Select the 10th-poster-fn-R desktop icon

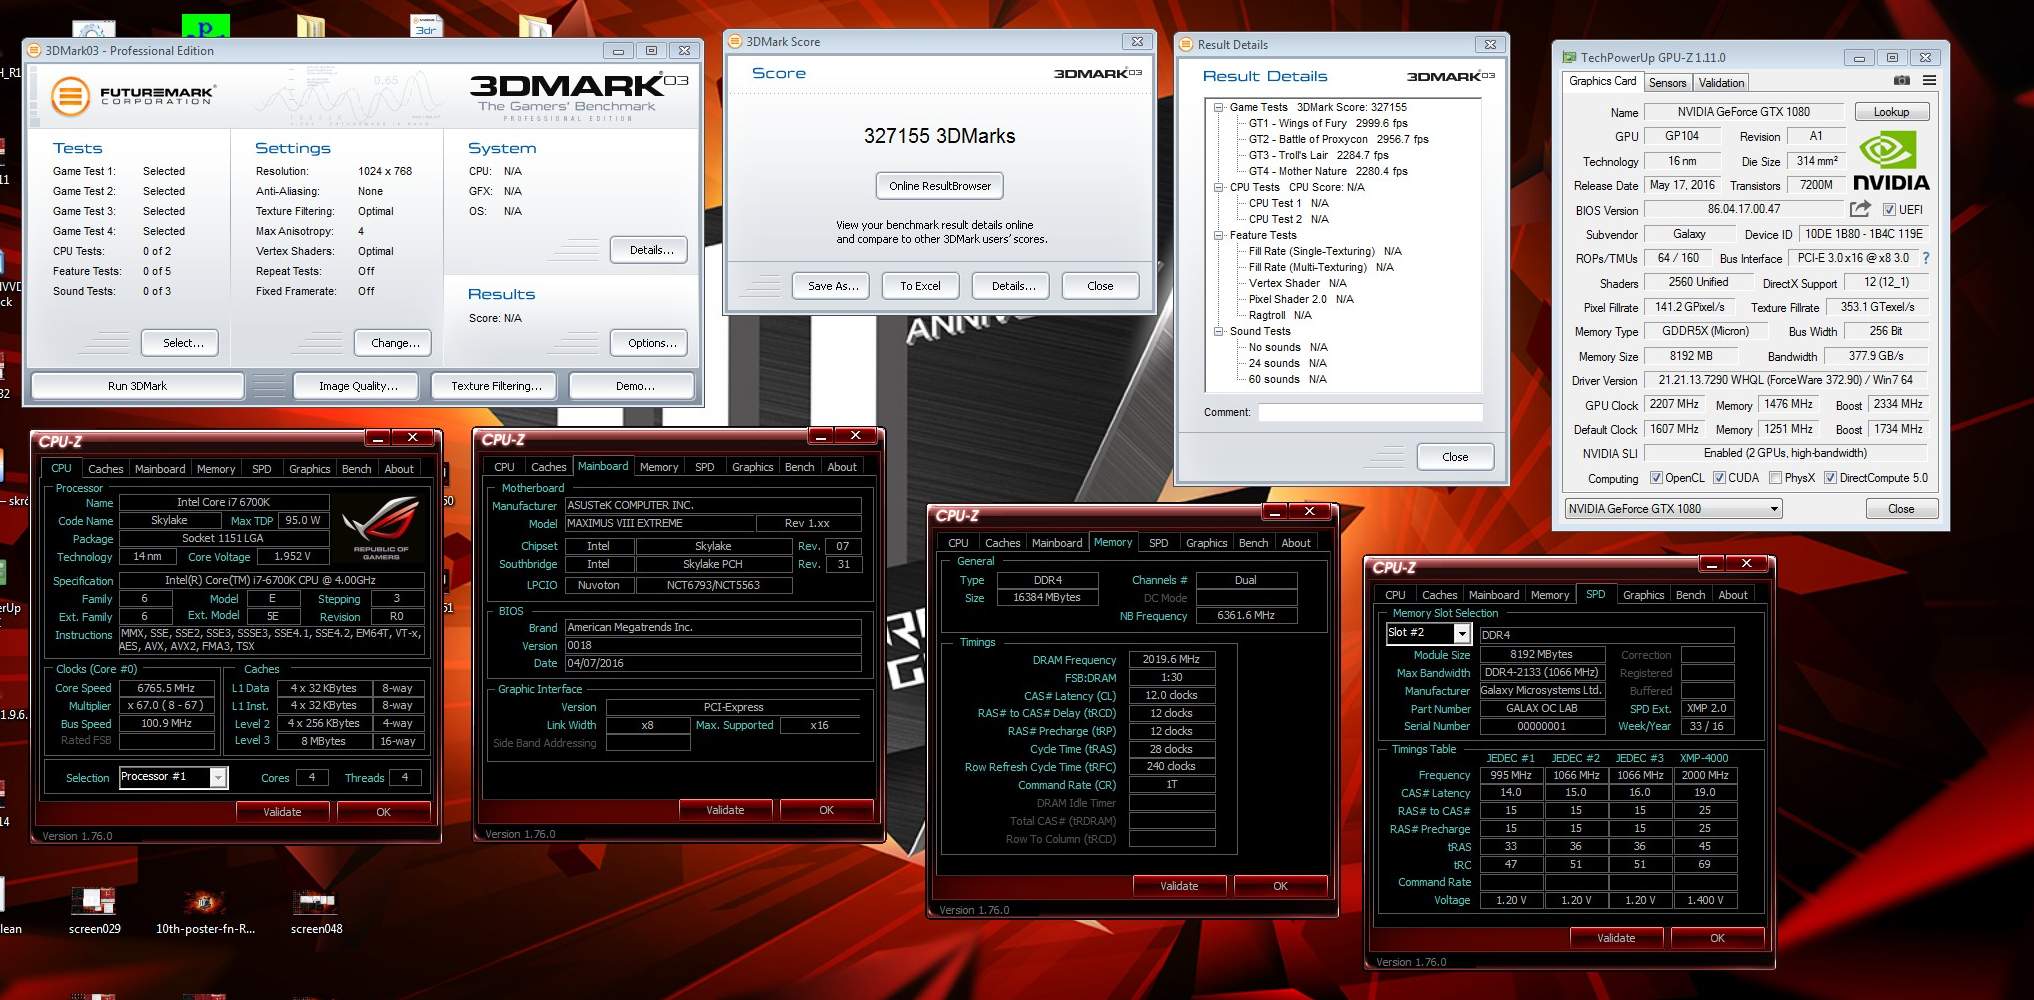coord(205,910)
